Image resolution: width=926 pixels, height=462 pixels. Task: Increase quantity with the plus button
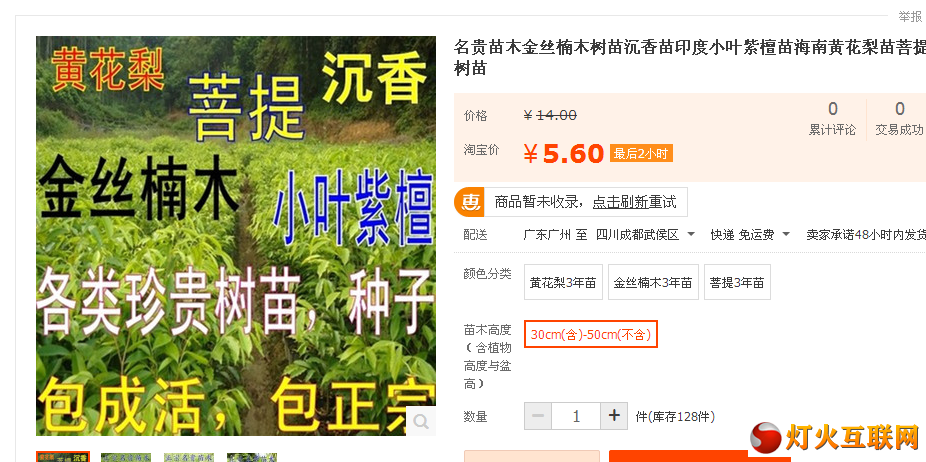click(x=614, y=416)
